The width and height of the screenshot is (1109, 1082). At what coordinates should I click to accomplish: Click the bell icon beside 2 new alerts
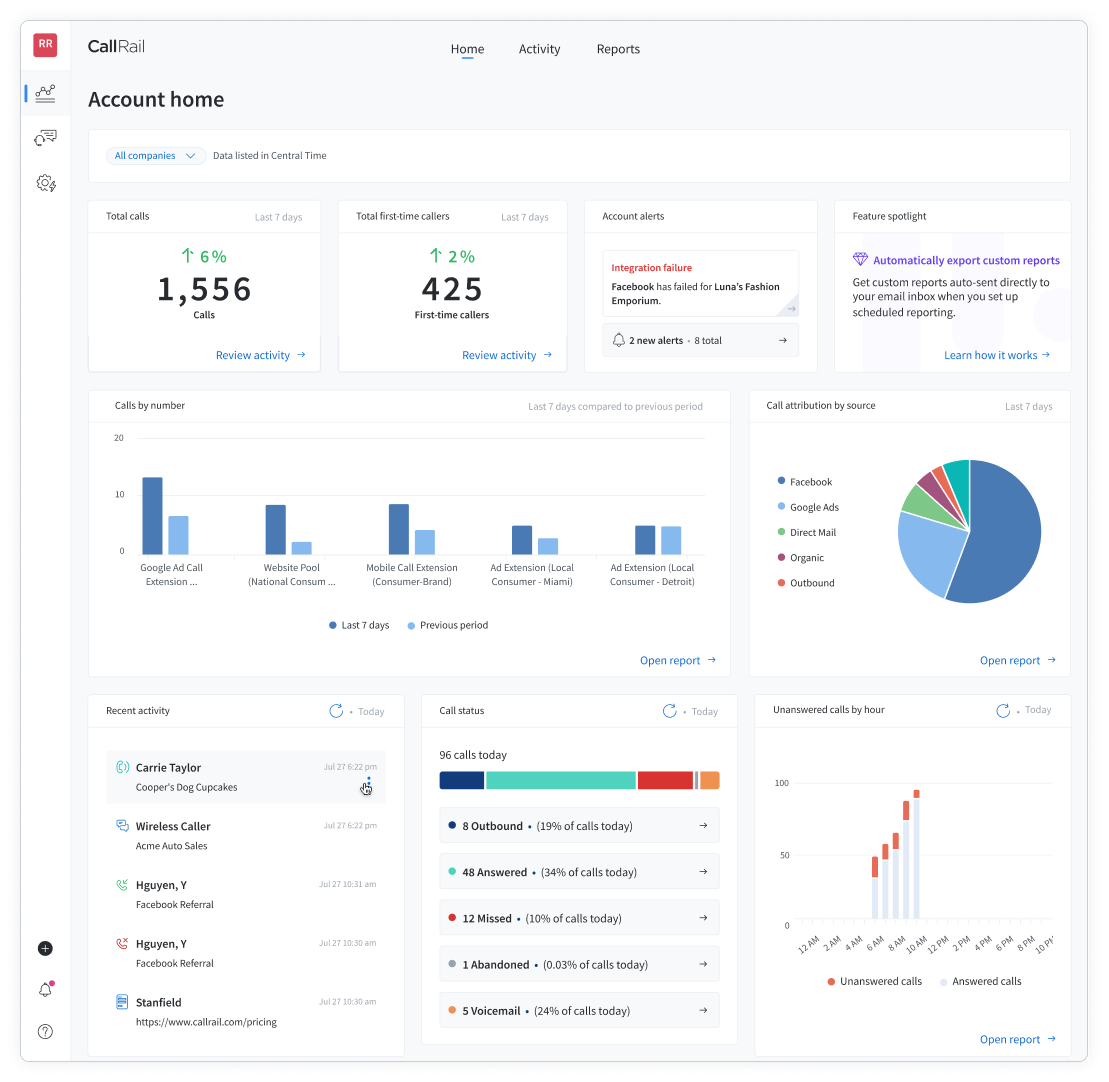618,340
